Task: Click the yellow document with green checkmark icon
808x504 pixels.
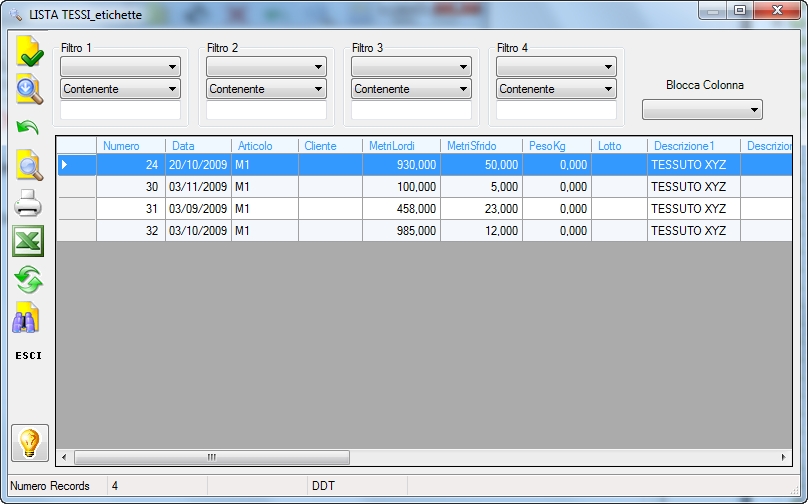Action: click(x=29, y=52)
